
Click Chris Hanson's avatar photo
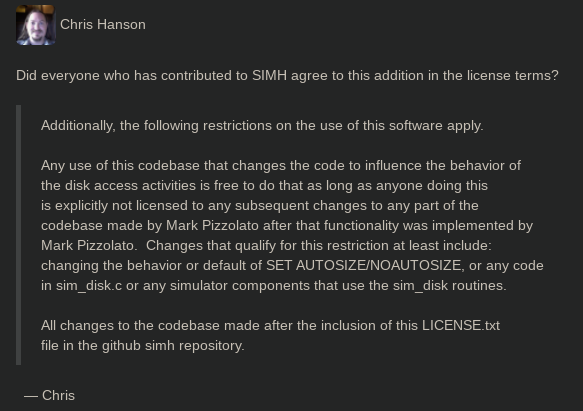(x=36, y=25)
